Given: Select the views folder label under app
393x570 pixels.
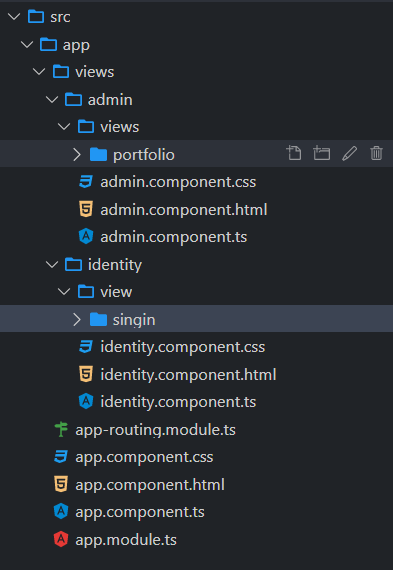Looking at the screenshot, I should pyautogui.click(x=95, y=72).
